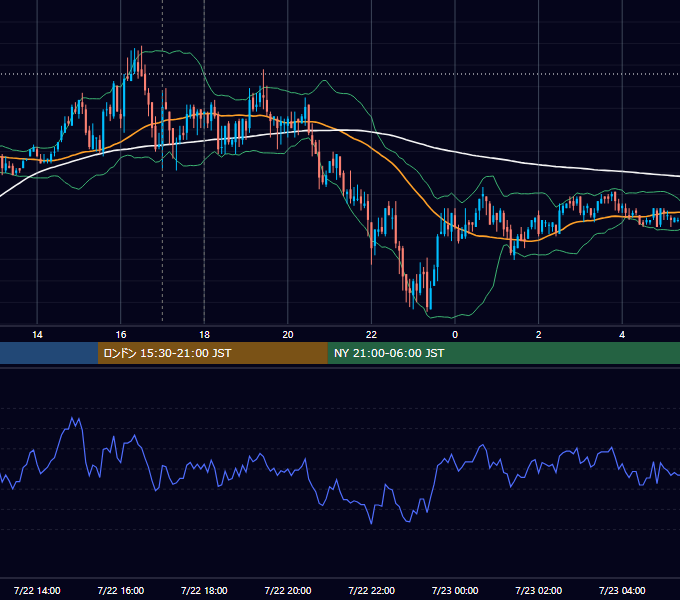Click the 7/23 04:00 time label
The image size is (680, 600).
click(x=622, y=590)
